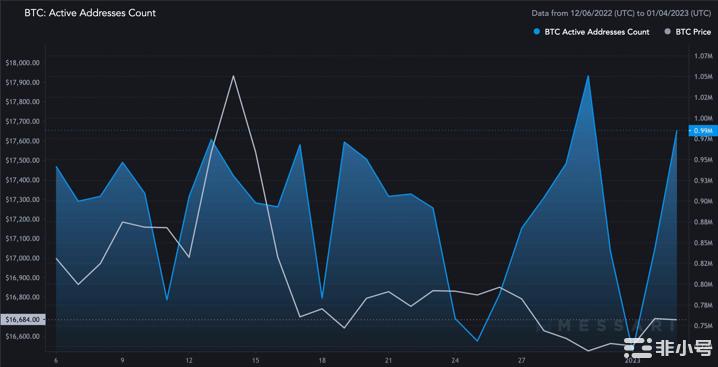Click the '21' date label on x-axis
This screenshot has width=718, height=367.
pyautogui.click(x=388, y=360)
